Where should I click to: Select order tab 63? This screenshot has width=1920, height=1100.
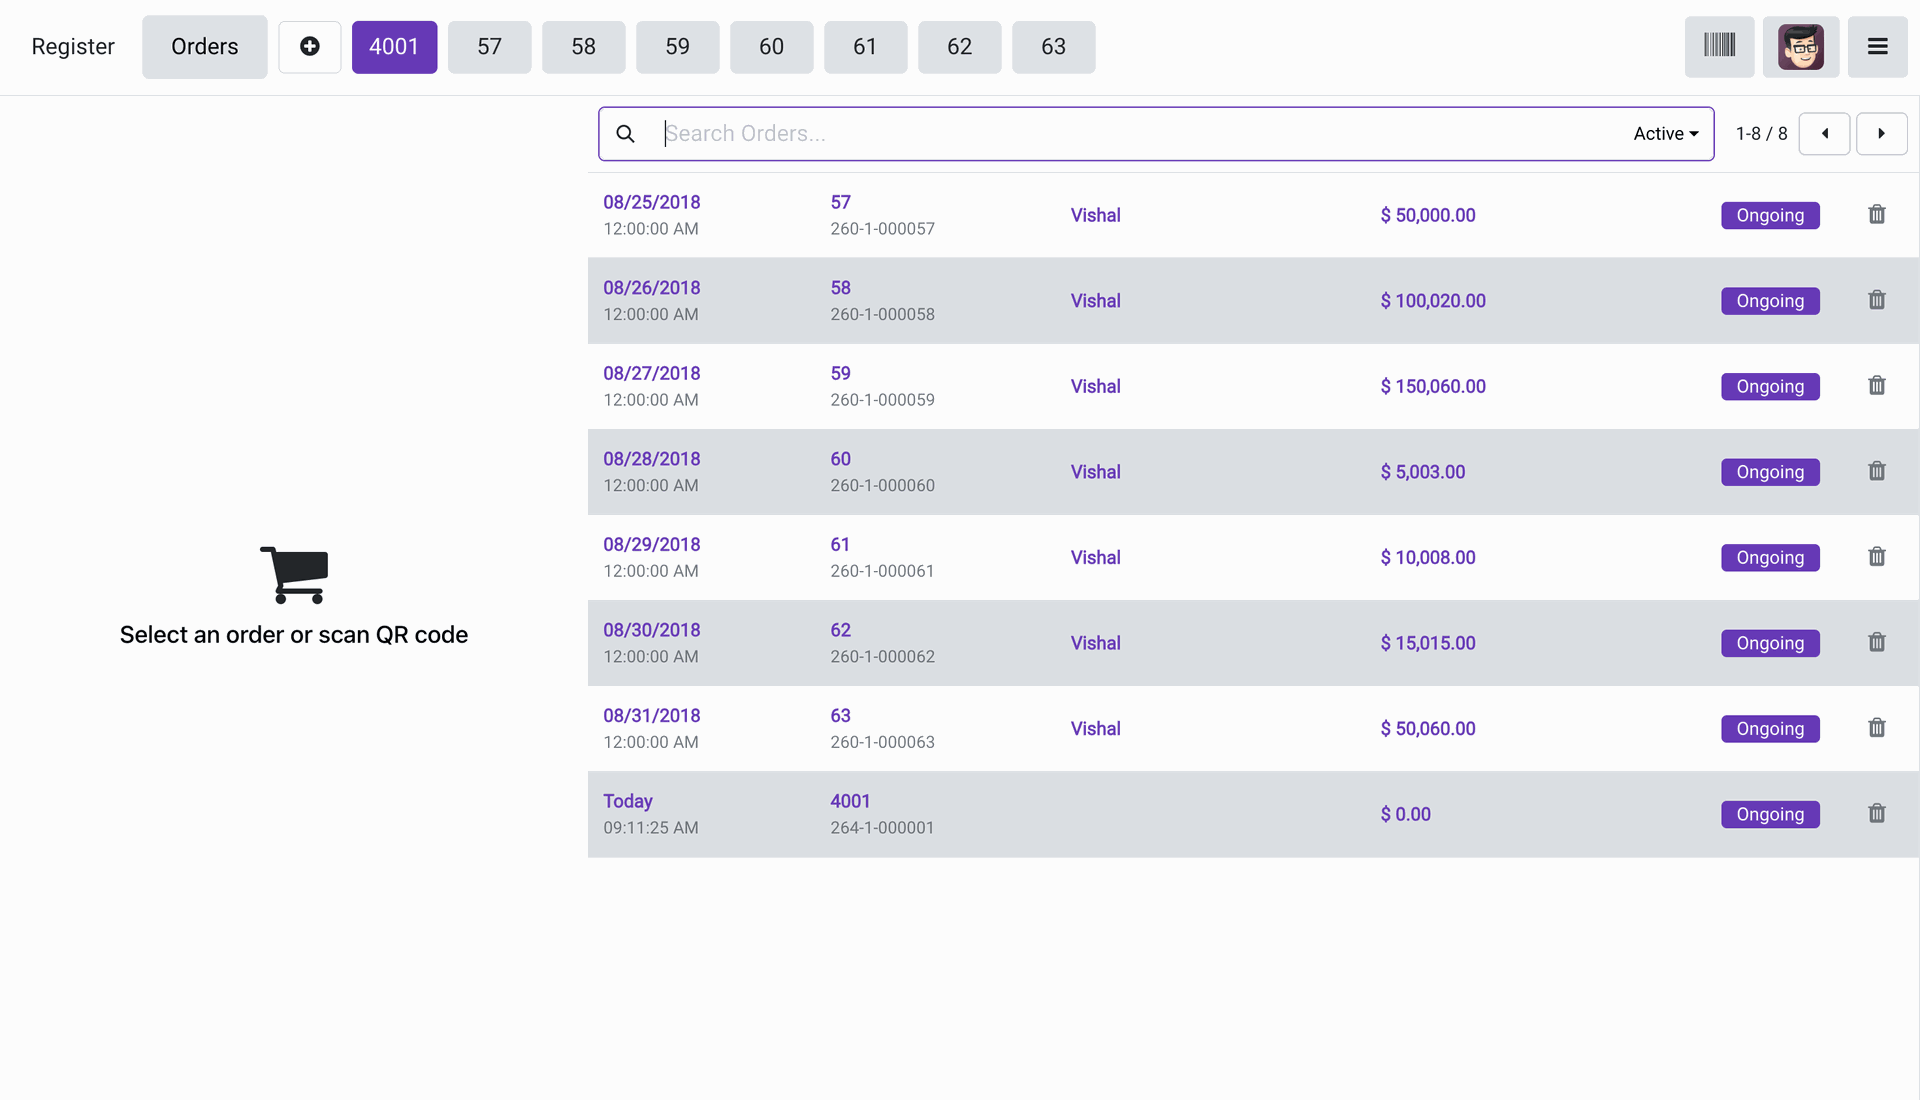pos(1053,47)
